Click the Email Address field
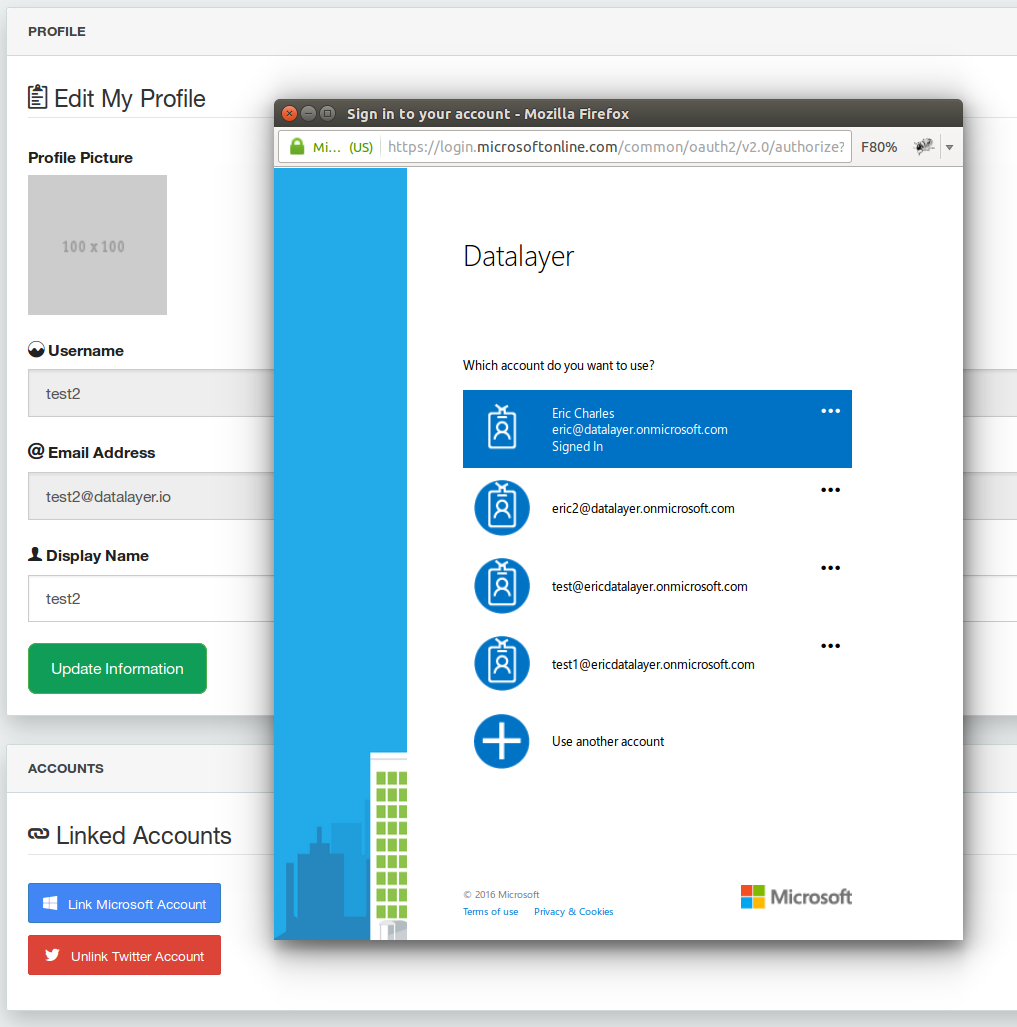1017x1027 pixels. pyautogui.click(x=151, y=496)
